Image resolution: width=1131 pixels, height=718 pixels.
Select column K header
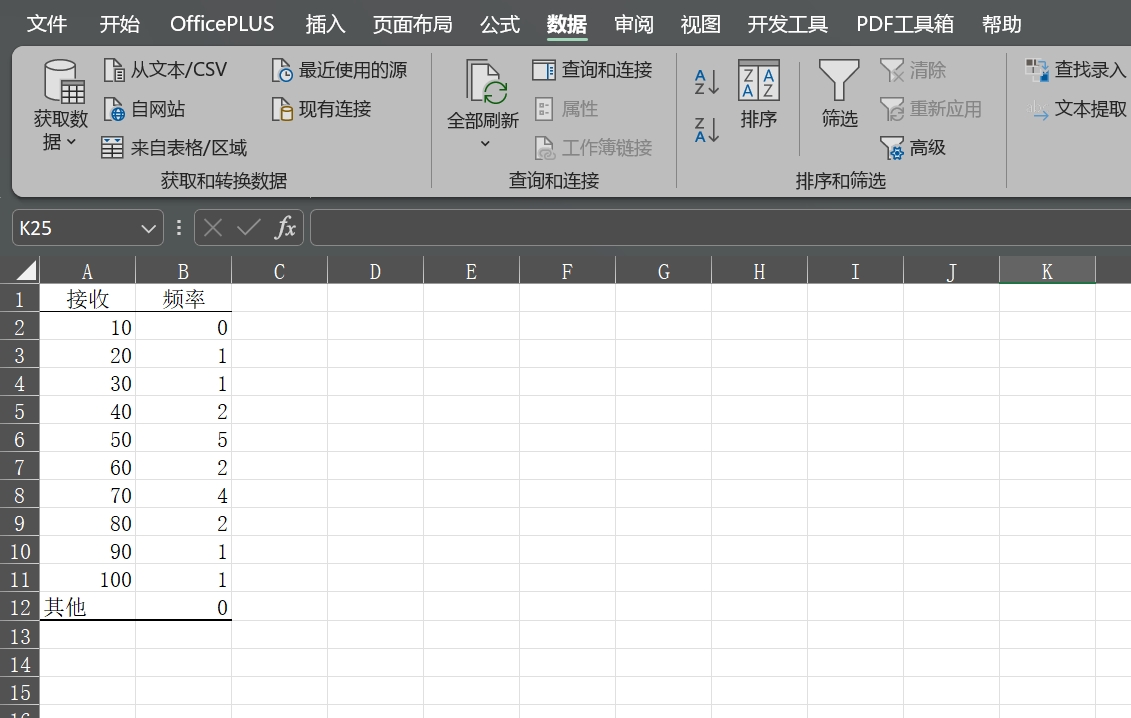(x=1047, y=271)
